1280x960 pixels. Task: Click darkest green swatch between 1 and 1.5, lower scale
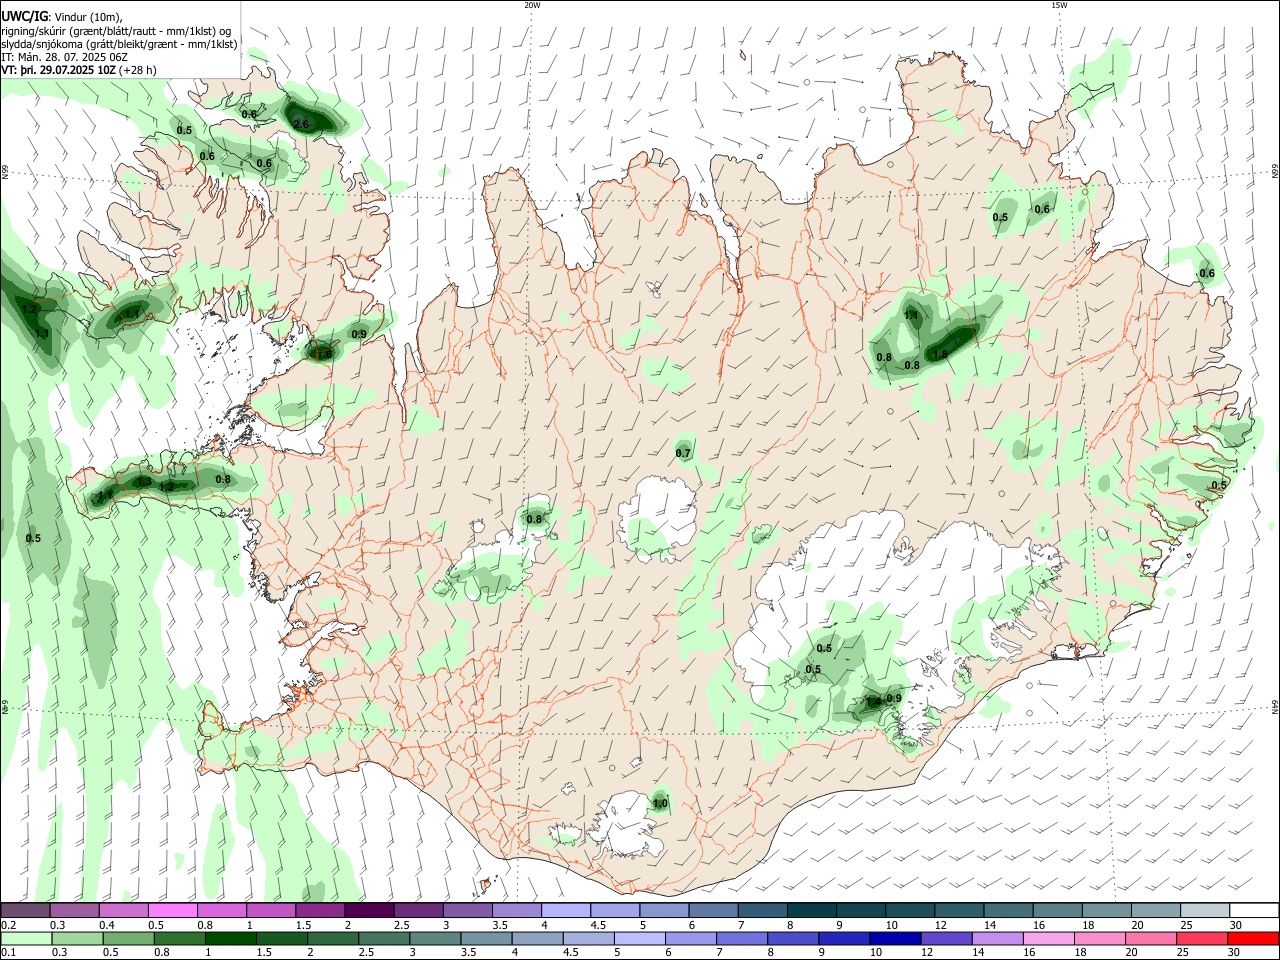(230, 938)
